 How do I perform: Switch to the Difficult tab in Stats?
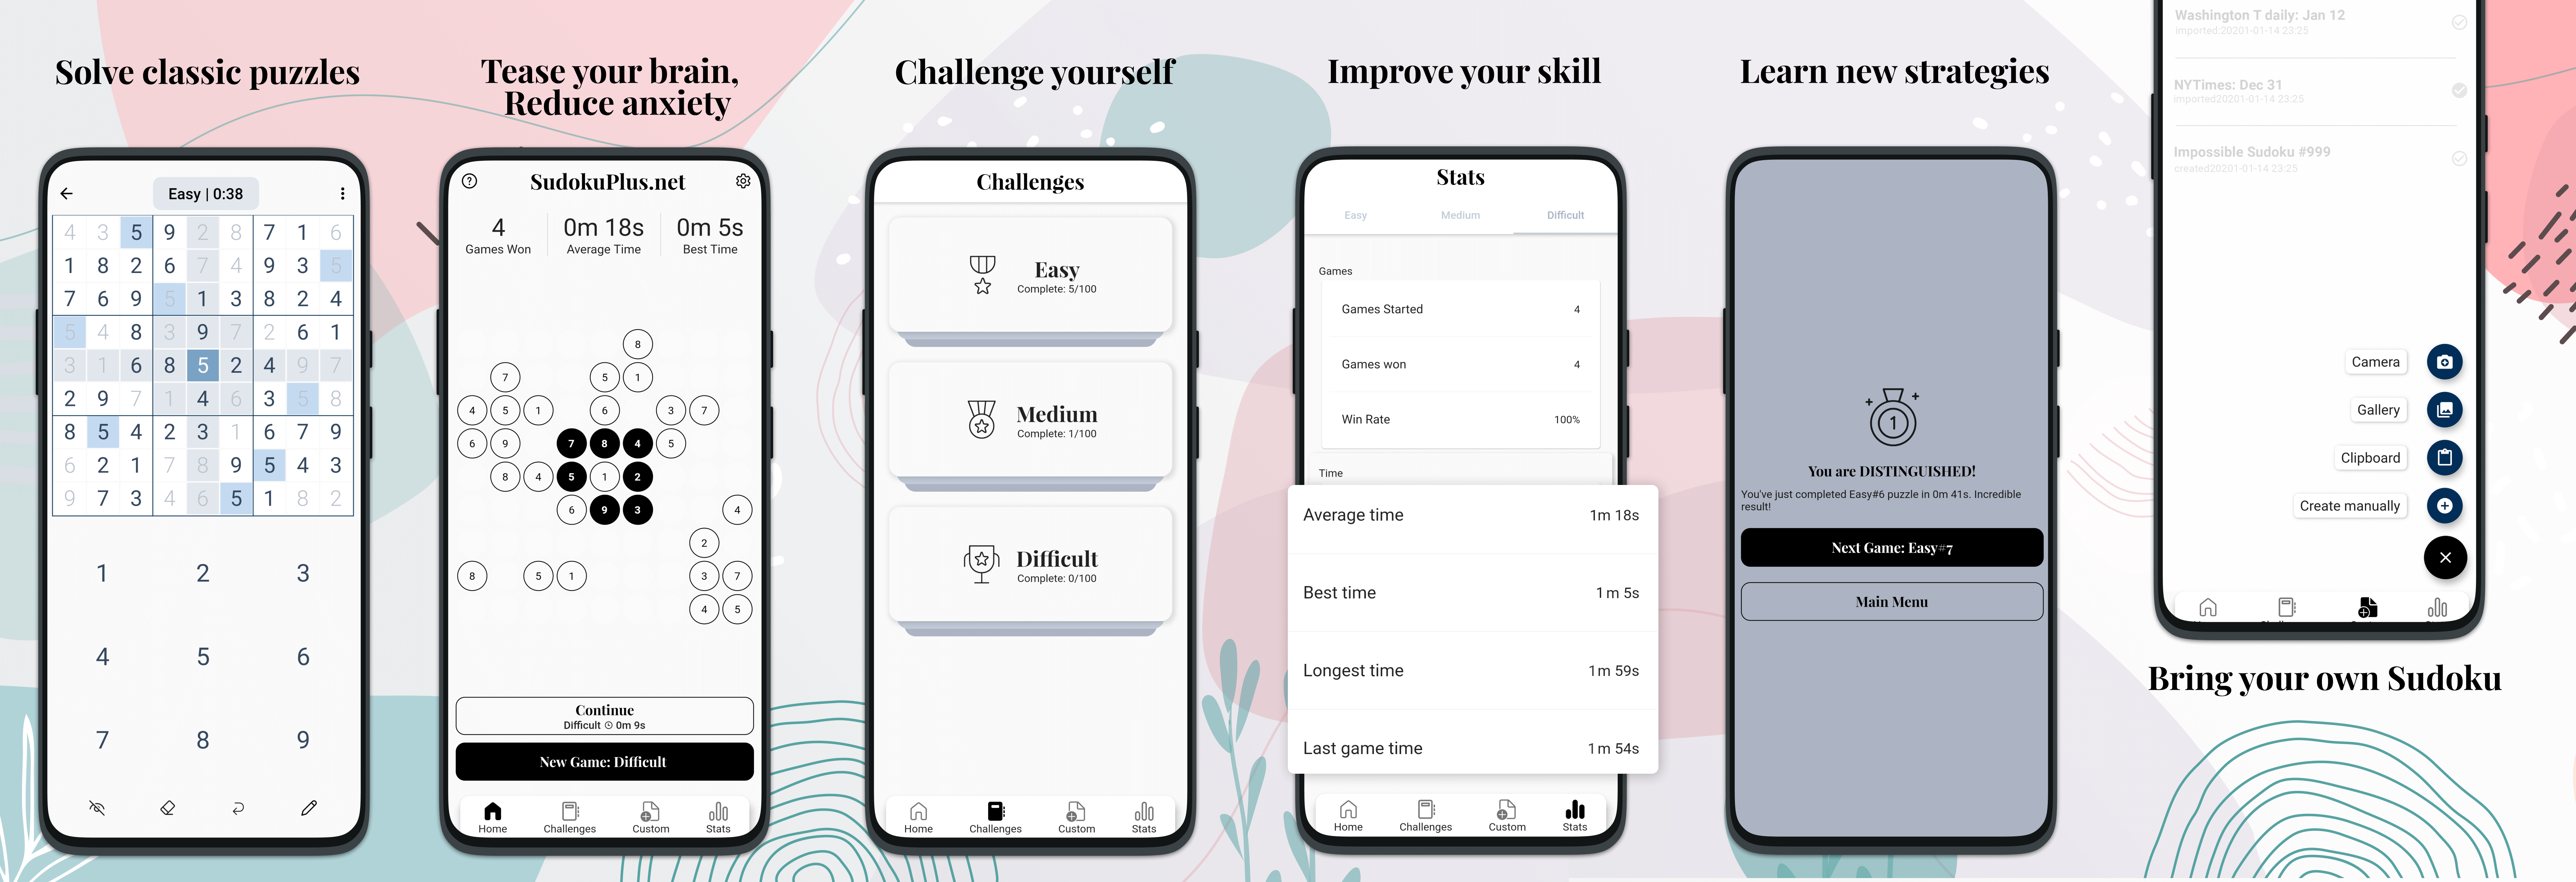click(1564, 215)
